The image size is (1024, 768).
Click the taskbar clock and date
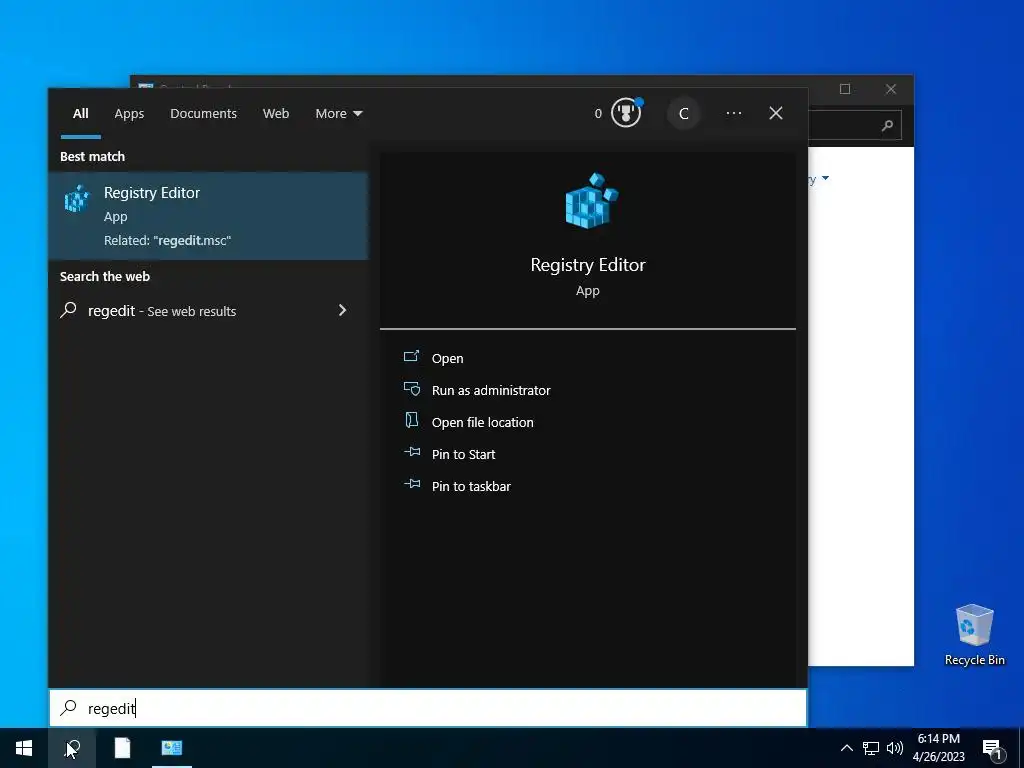pyautogui.click(x=938, y=748)
